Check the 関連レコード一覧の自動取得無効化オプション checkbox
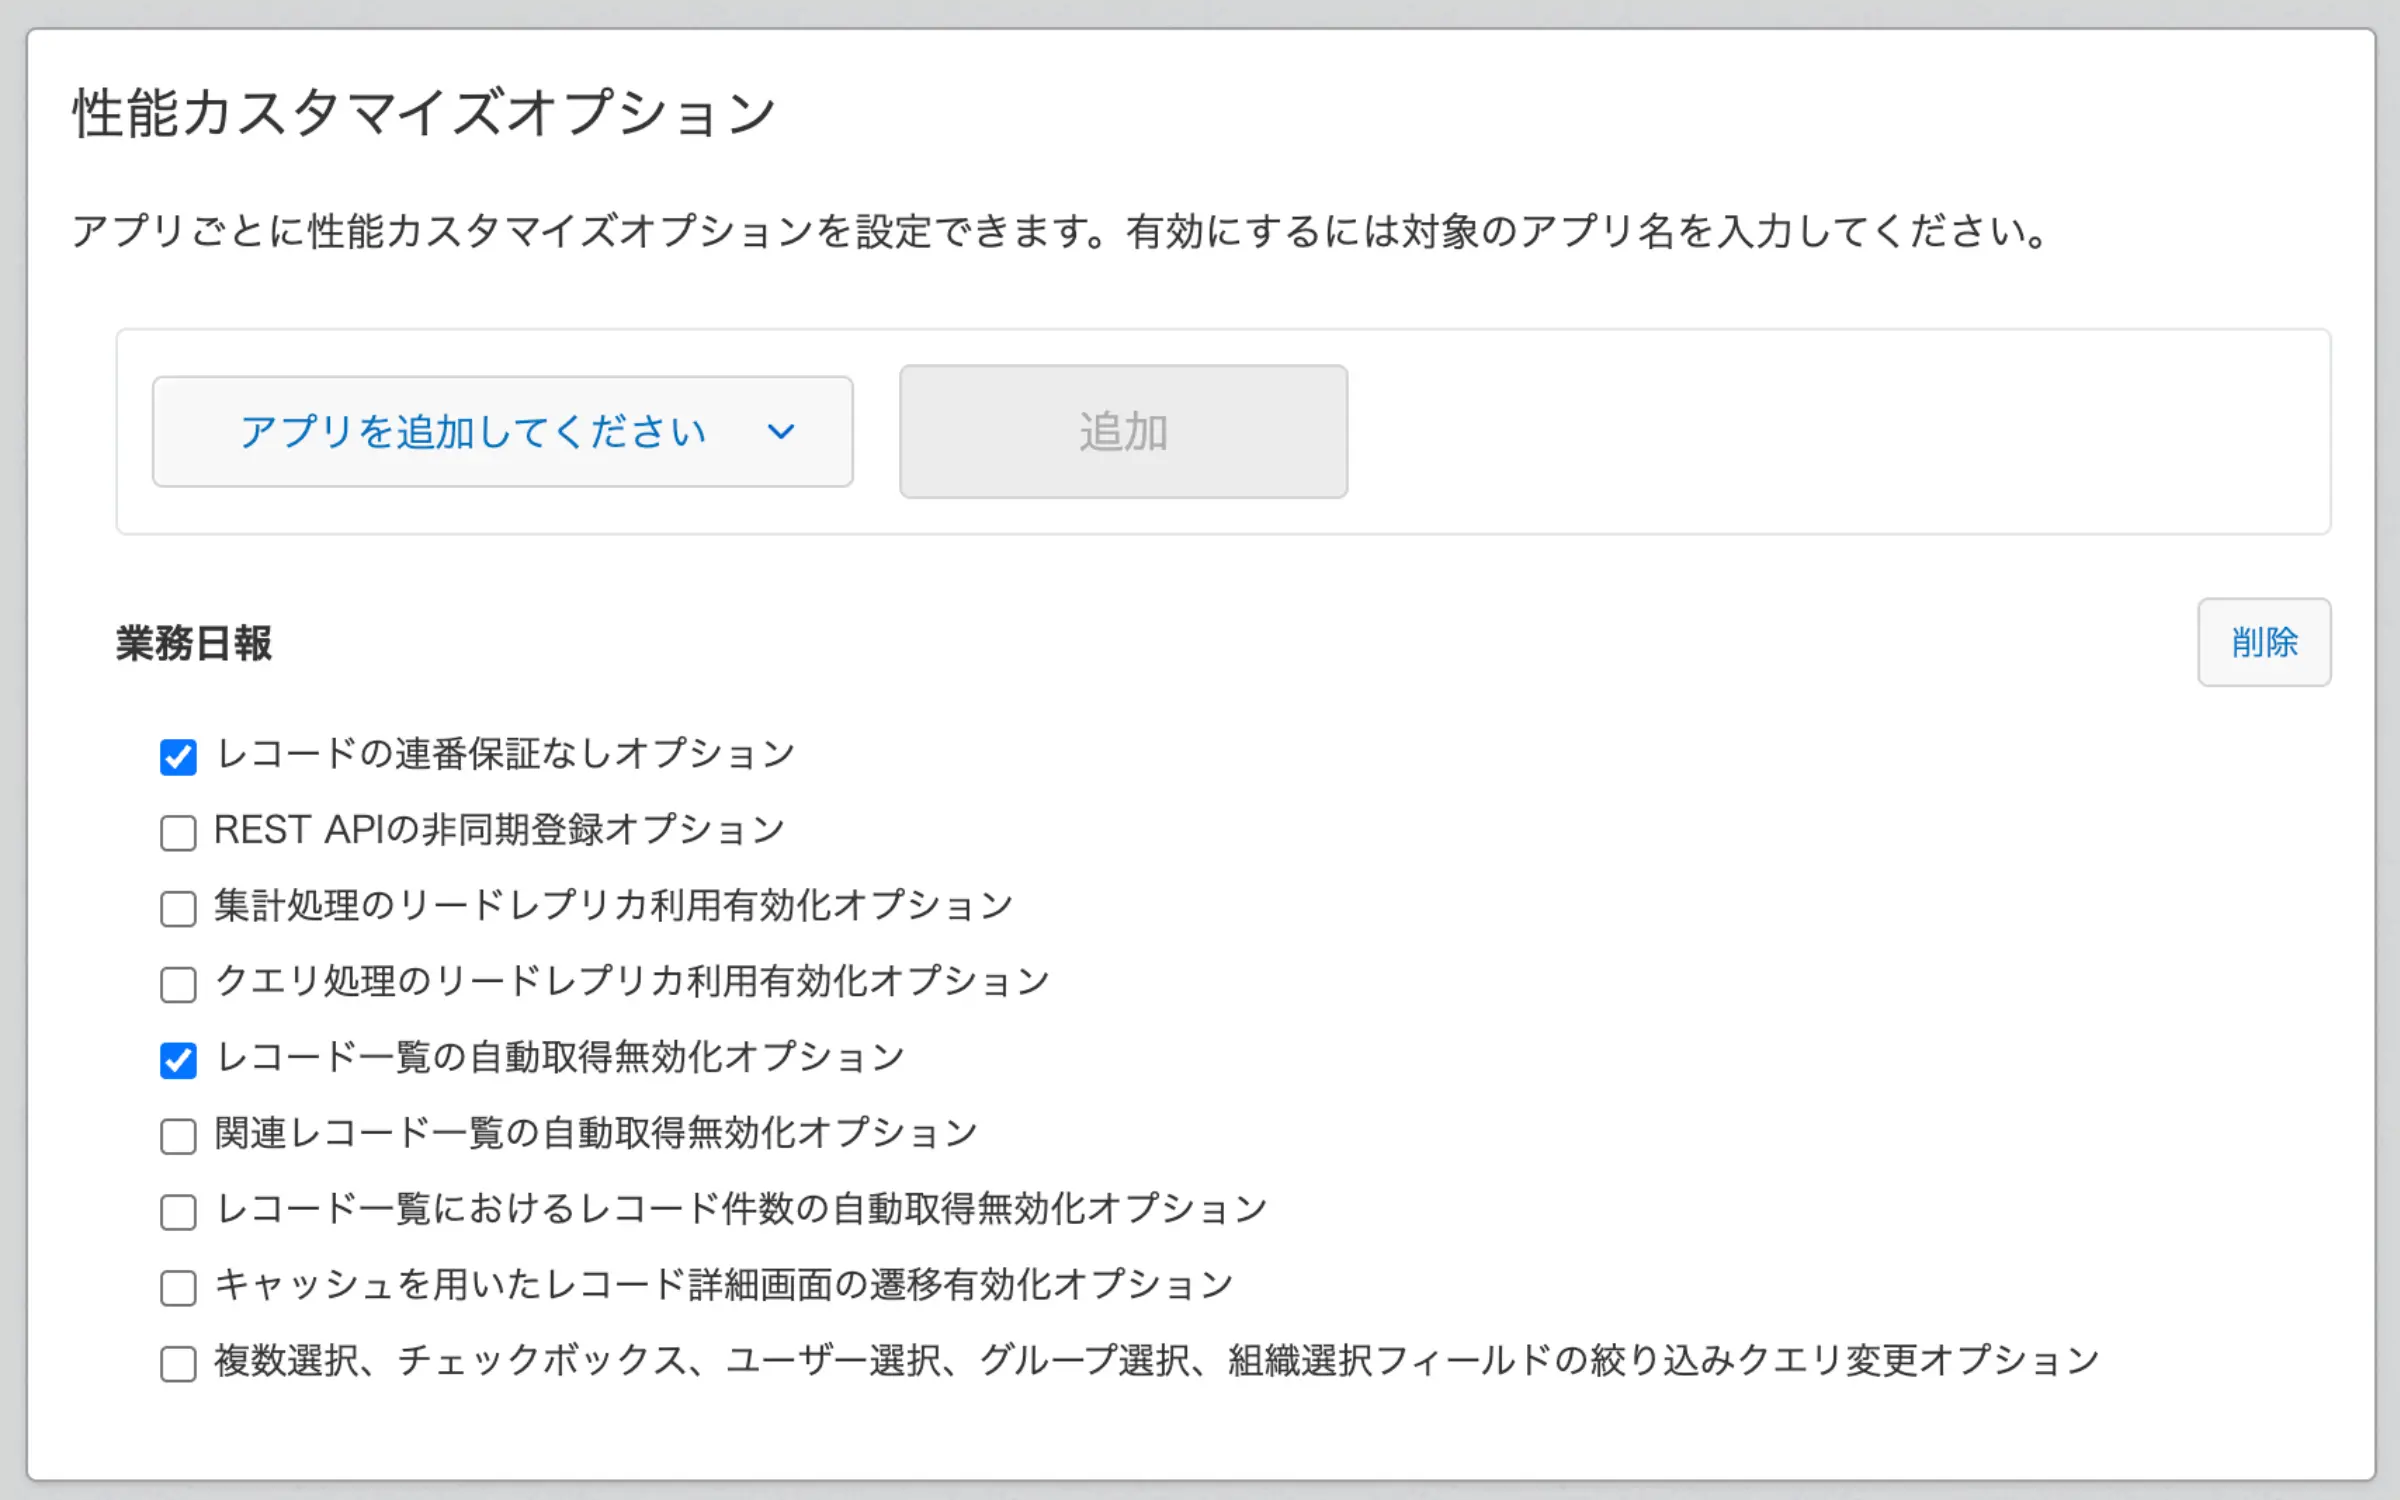This screenshot has width=2400, height=1500. (178, 1136)
